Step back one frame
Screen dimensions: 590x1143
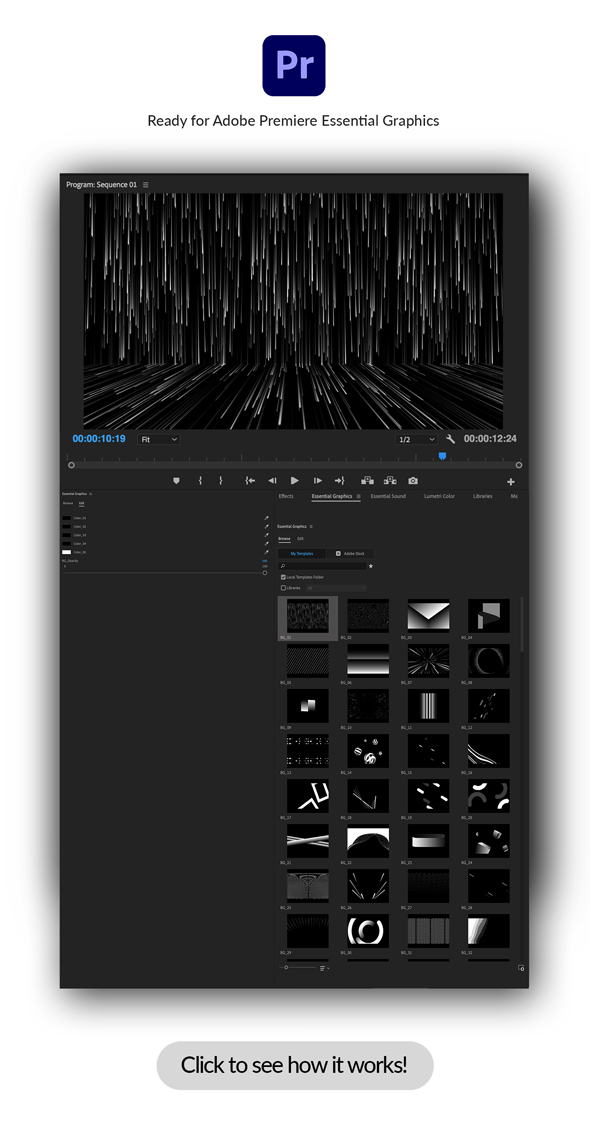coord(272,481)
